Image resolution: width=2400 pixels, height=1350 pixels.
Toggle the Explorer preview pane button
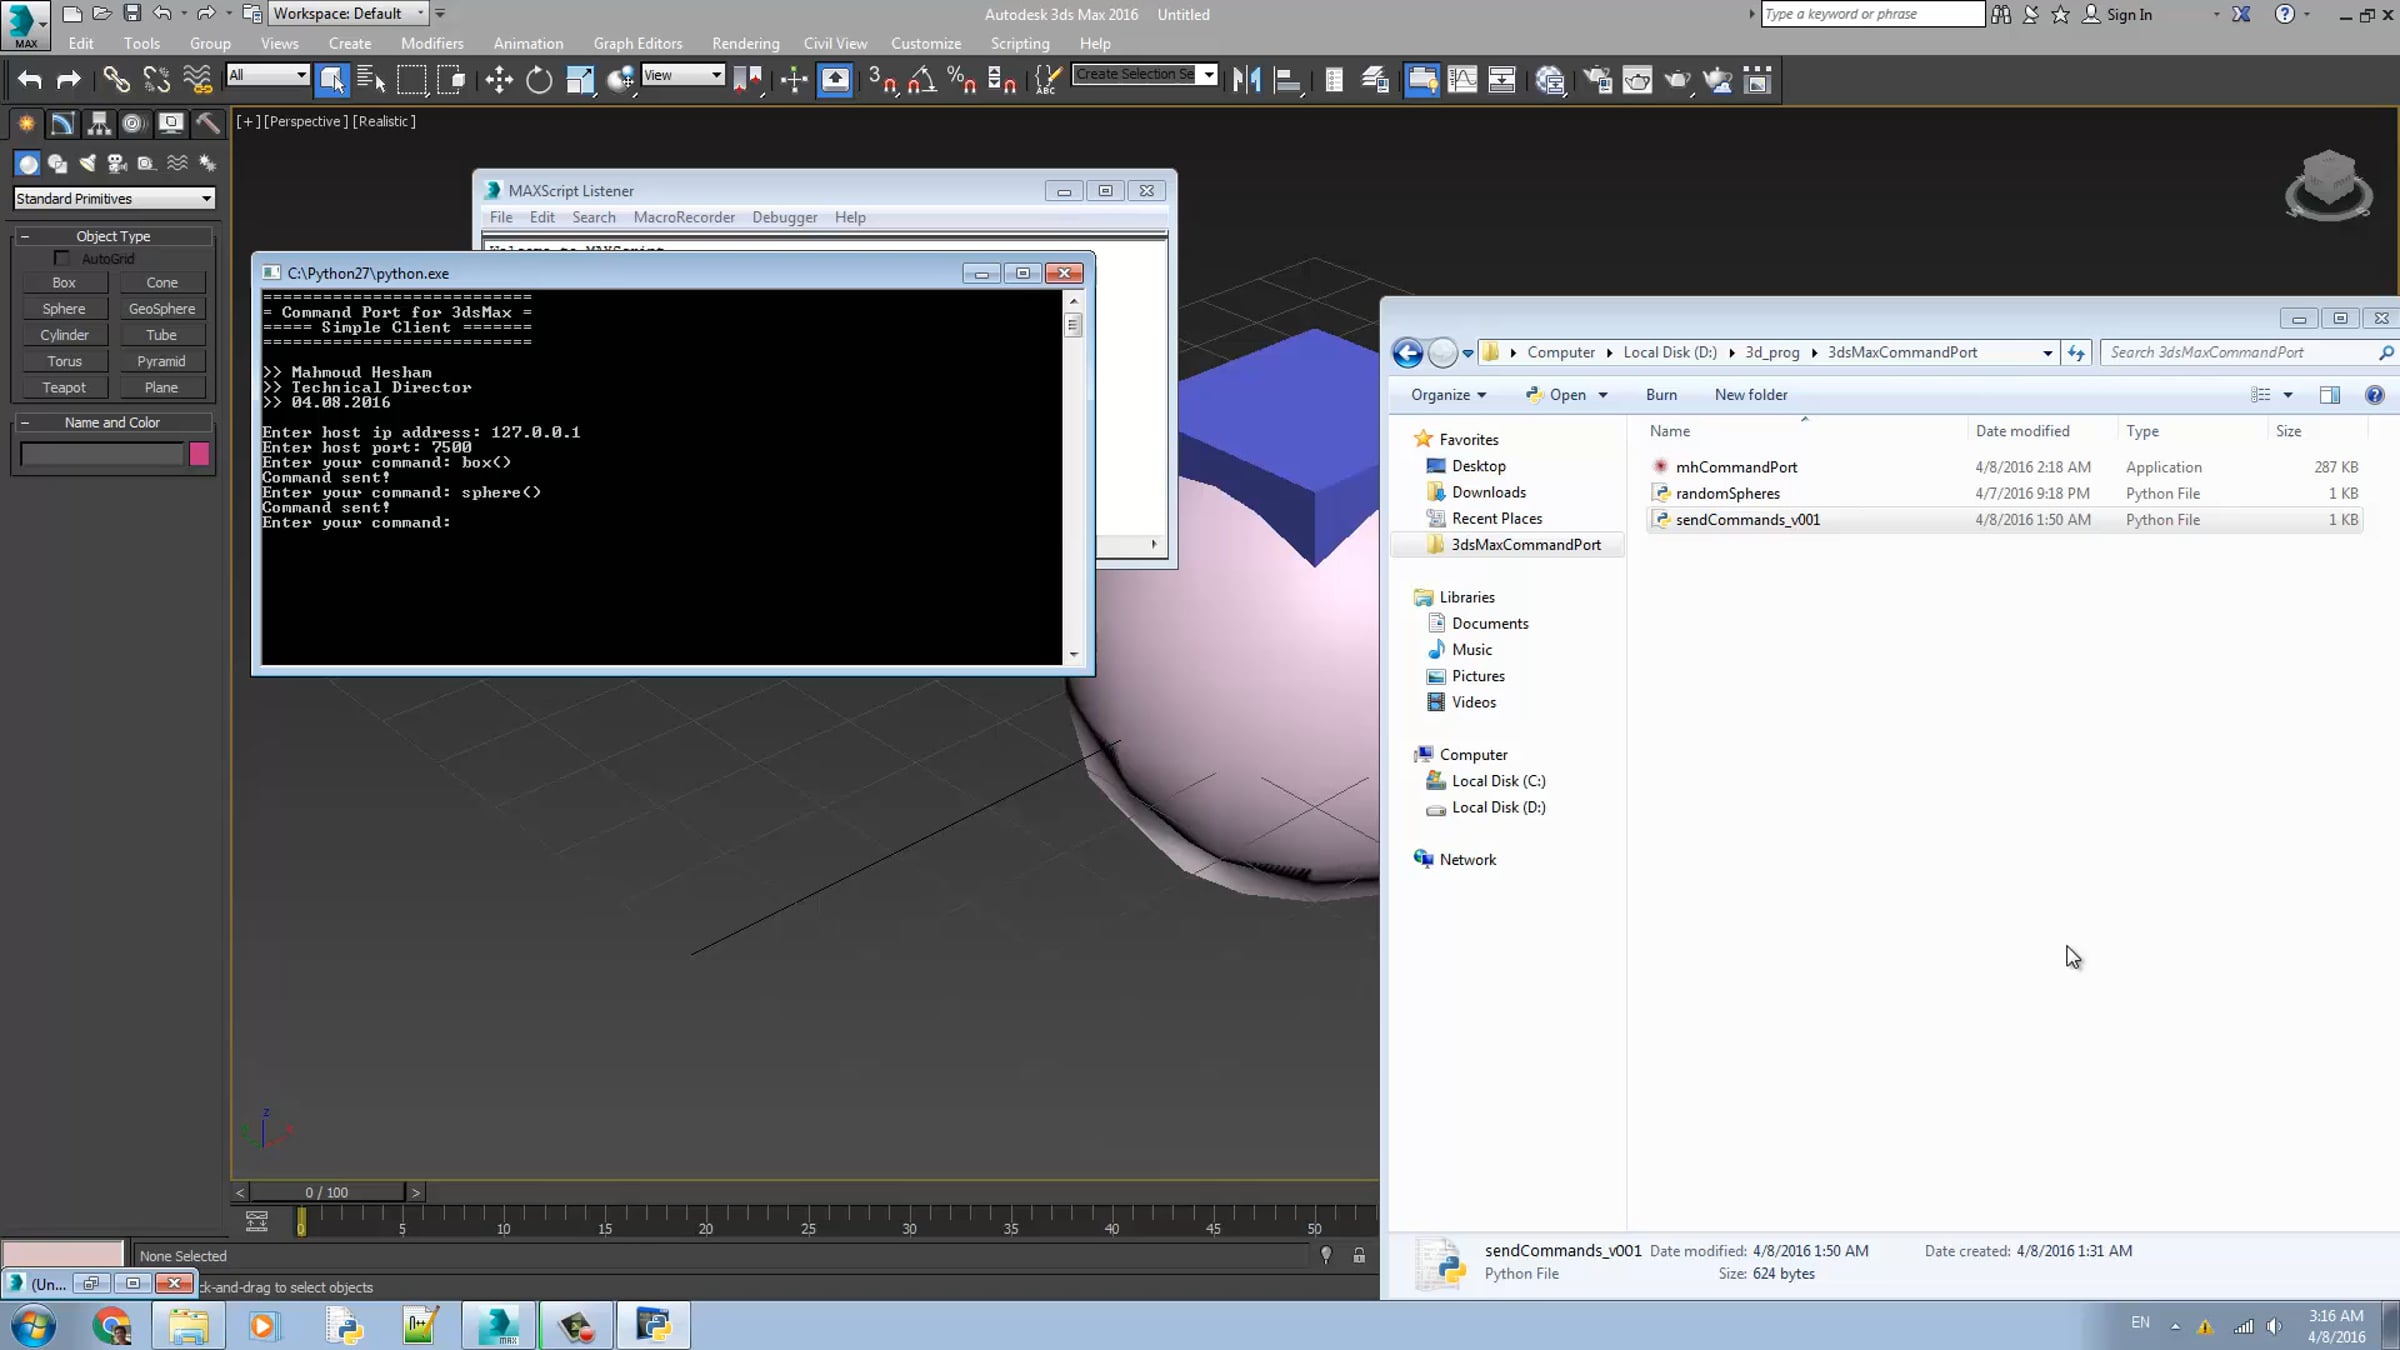(2329, 395)
